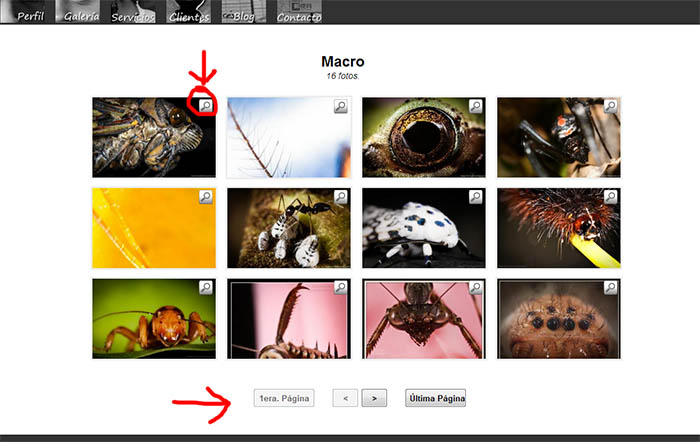This screenshot has width=700, height=442.
Task: Click the Macro gallery heading
Action: click(343, 61)
